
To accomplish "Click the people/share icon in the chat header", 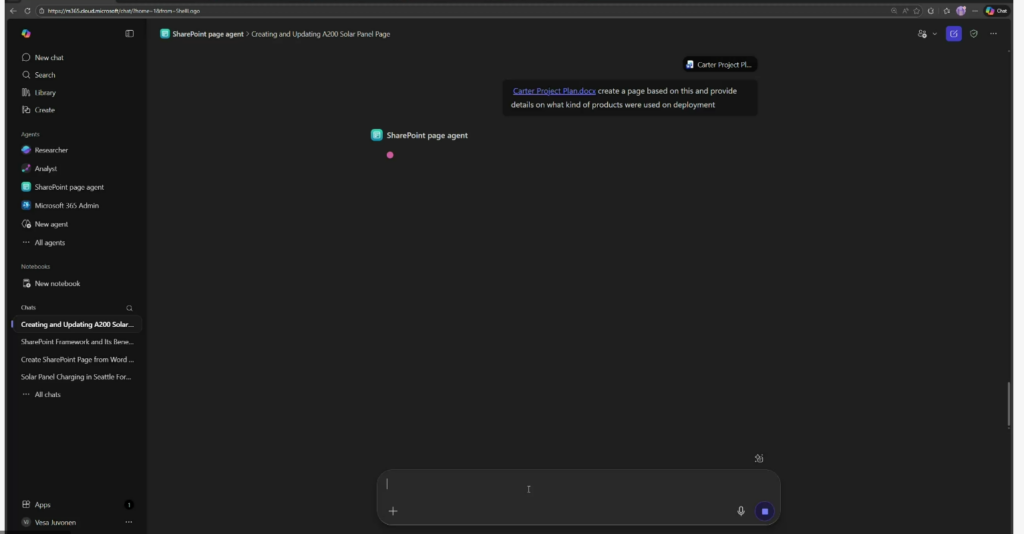I will click(922, 34).
